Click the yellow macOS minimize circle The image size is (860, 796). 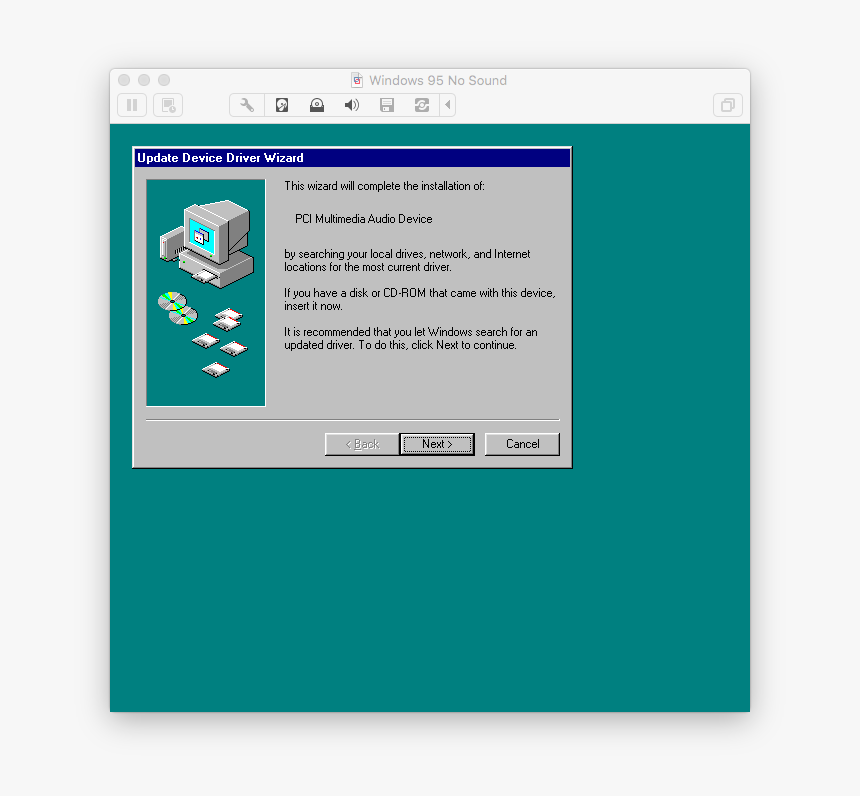[143, 79]
